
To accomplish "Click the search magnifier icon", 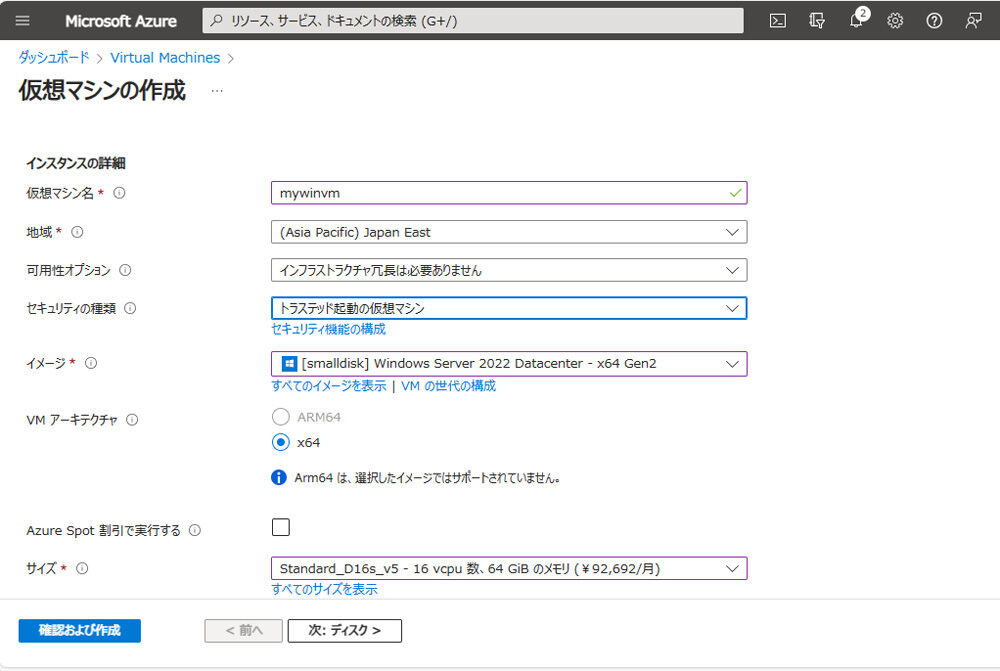I will click(217, 20).
